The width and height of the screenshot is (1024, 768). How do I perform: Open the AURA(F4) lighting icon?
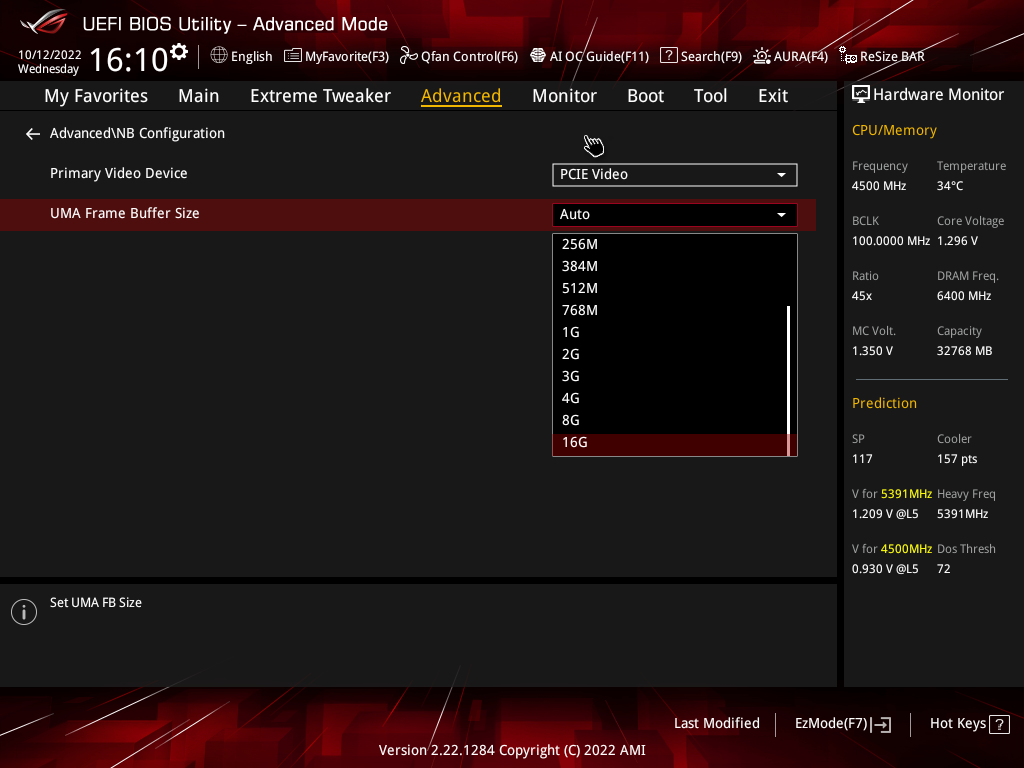[x=761, y=56]
